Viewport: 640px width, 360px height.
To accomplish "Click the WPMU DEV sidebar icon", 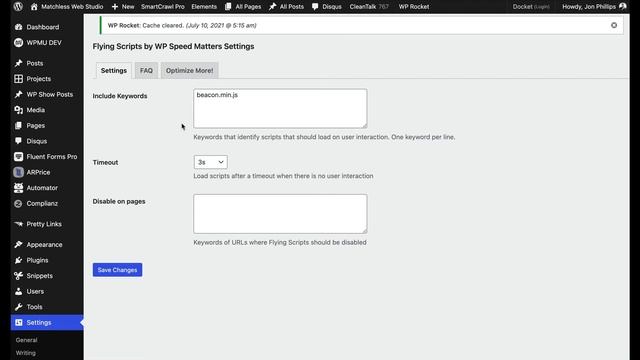I will pos(18,42).
